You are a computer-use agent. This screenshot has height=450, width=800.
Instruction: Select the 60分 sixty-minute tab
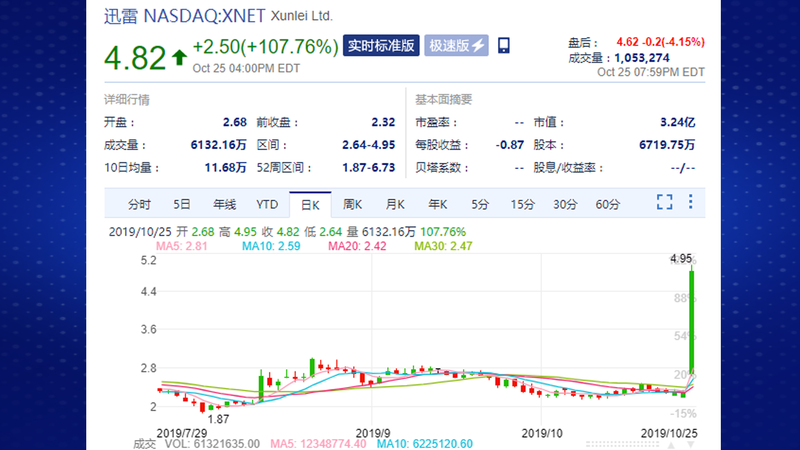[x=608, y=205]
